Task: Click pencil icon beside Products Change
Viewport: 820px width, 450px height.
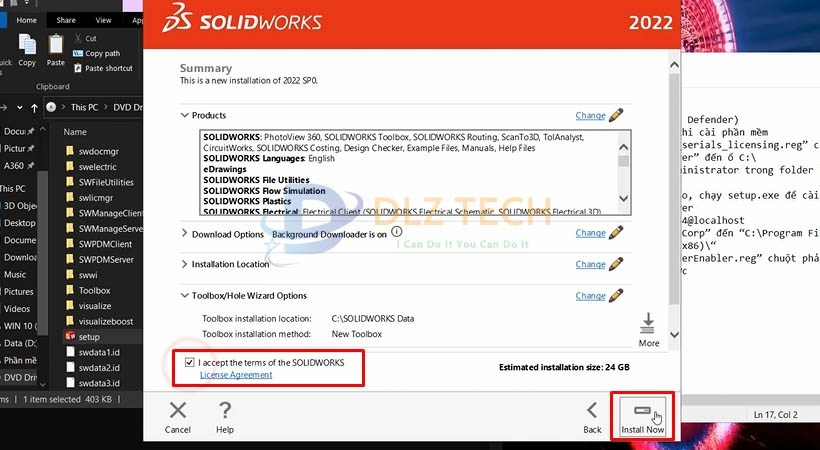Action: tap(616, 115)
